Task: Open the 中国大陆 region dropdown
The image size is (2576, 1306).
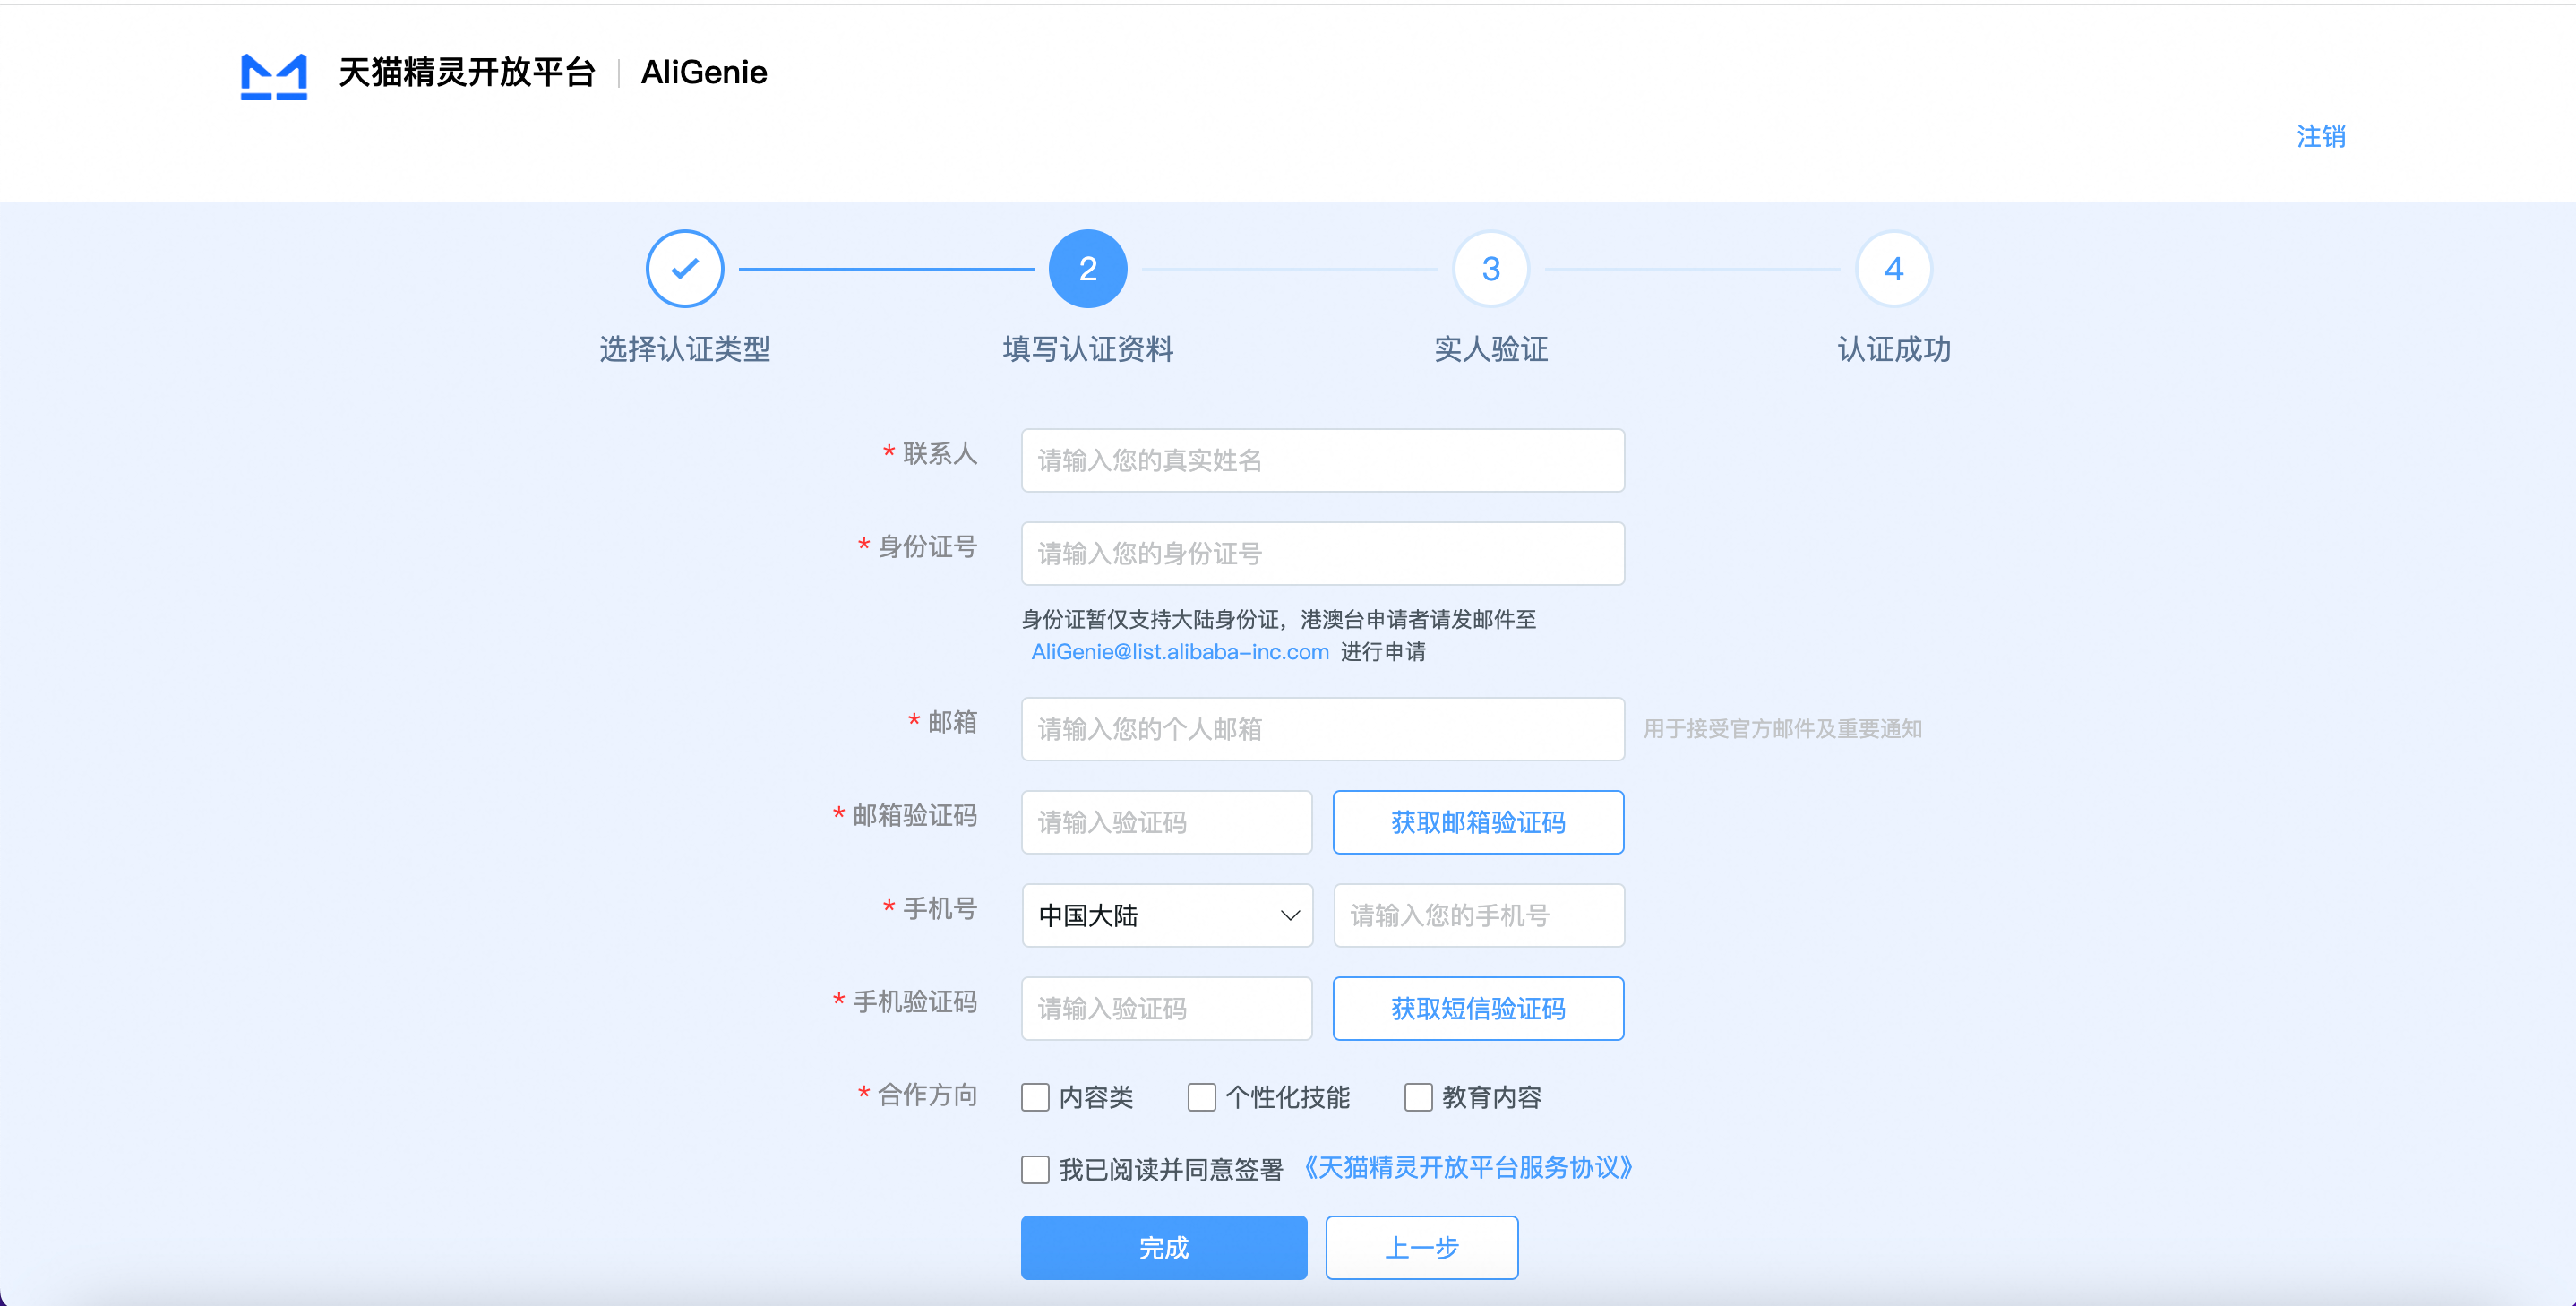Action: pyautogui.click(x=1167, y=915)
